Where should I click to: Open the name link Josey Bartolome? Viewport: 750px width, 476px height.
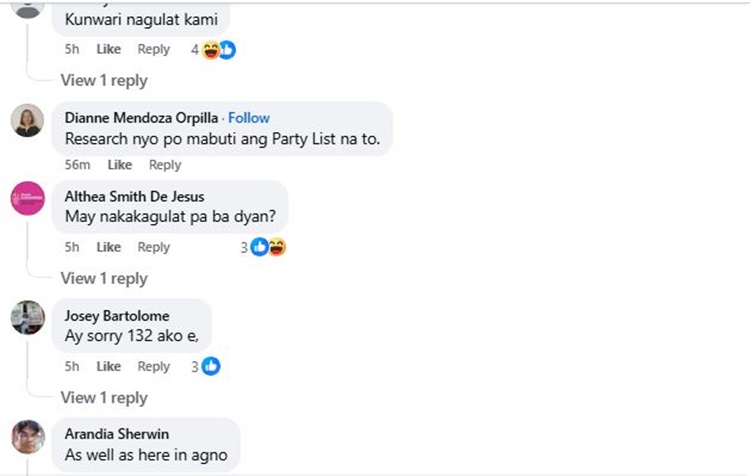pos(117,316)
